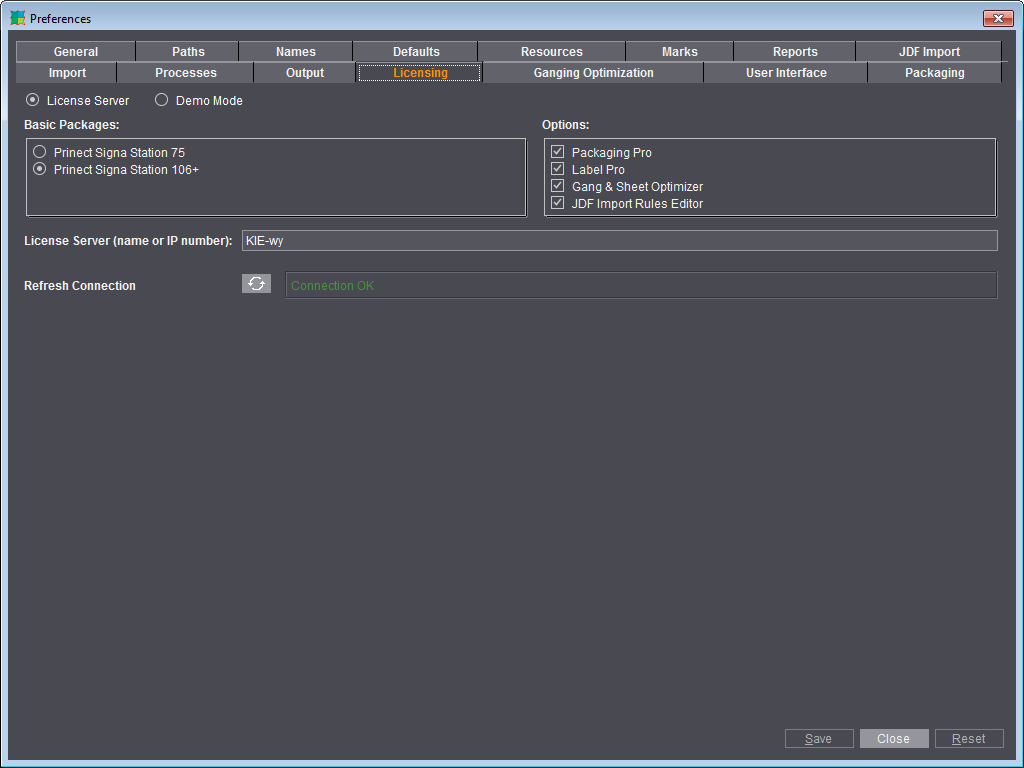
Task: Open the Output tab
Action: point(304,72)
